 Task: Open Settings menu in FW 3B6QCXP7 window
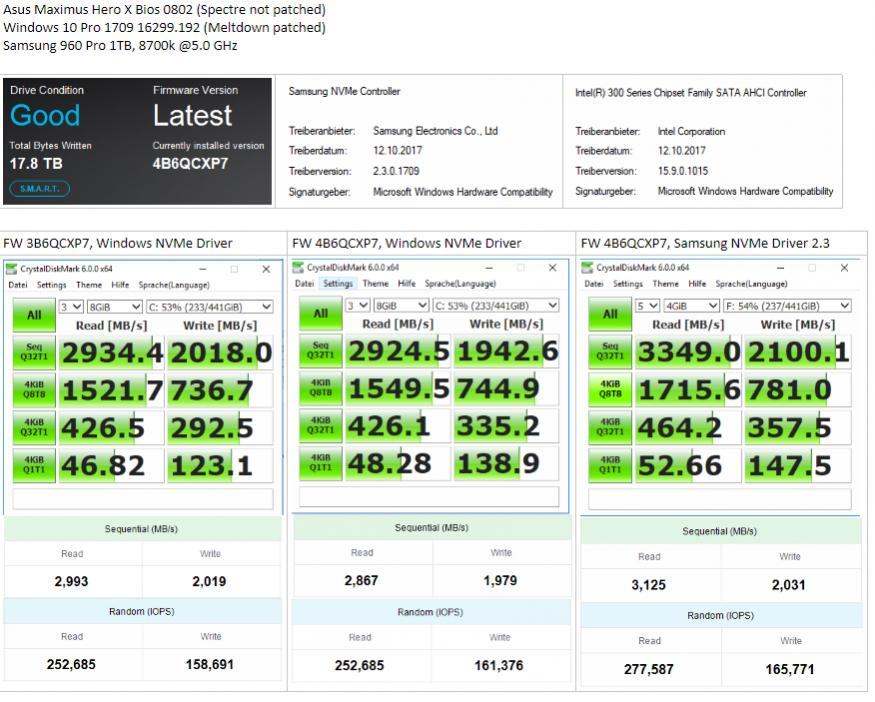[51, 285]
